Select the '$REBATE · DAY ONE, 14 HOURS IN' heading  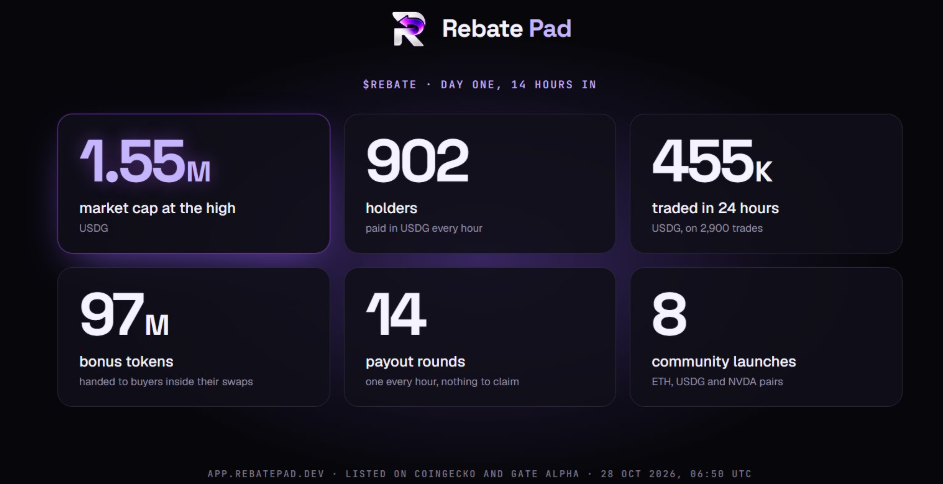pyautogui.click(x=479, y=85)
